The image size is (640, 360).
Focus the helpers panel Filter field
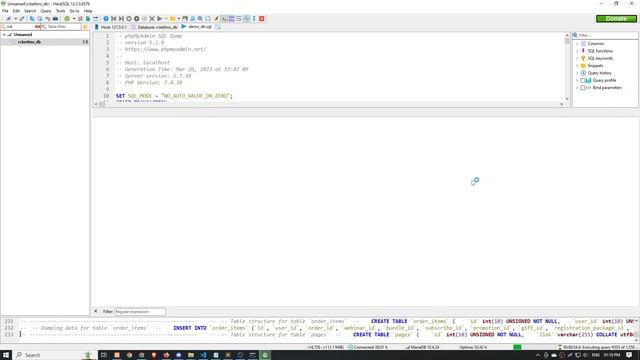pos(606,36)
